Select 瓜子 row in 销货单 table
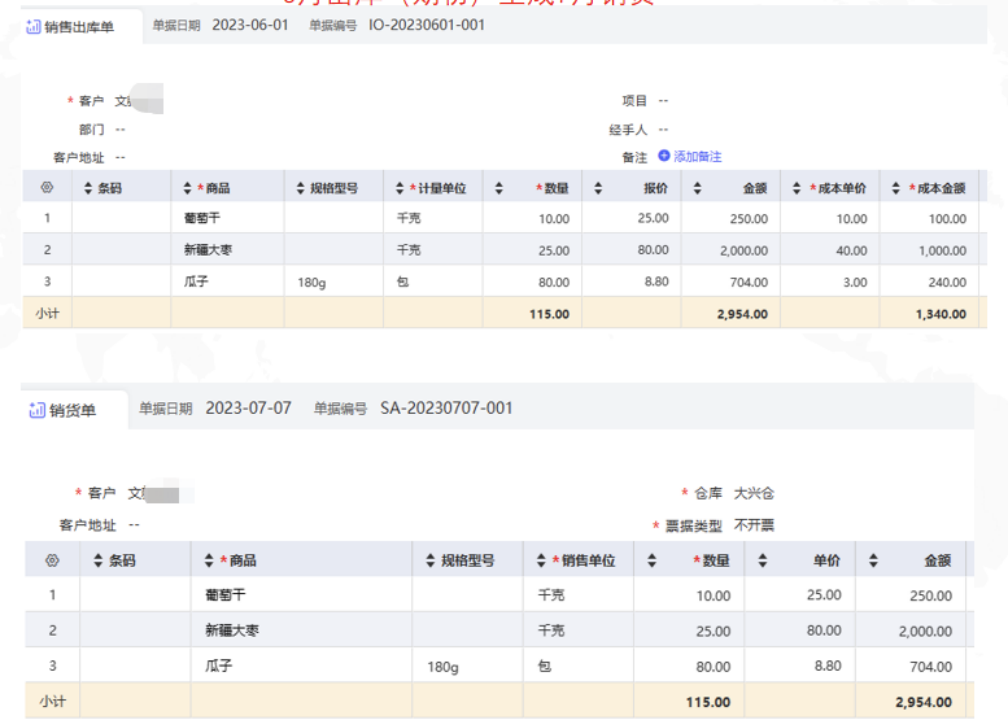This screenshot has height=720, width=1008. click(x=500, y=666)
